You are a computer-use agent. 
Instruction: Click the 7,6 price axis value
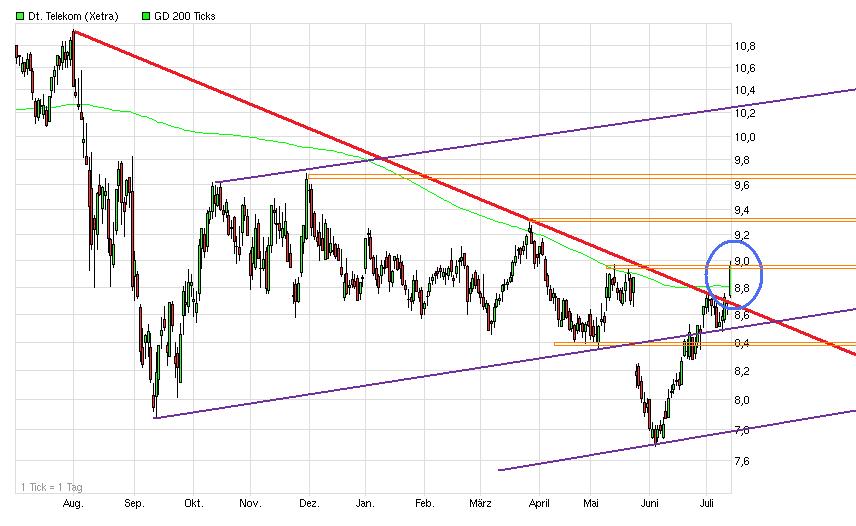coord(742,462)
